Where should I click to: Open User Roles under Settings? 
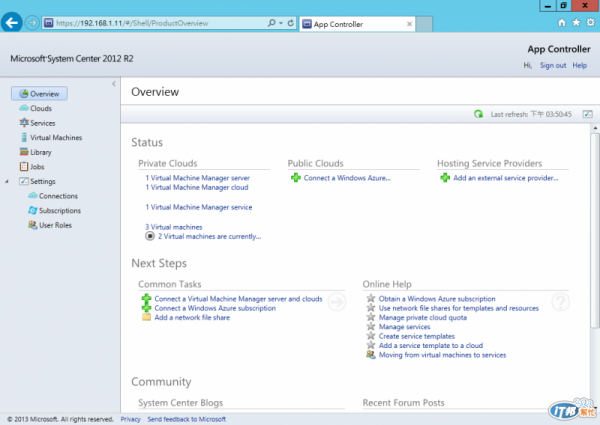click(x=50, y=225)
